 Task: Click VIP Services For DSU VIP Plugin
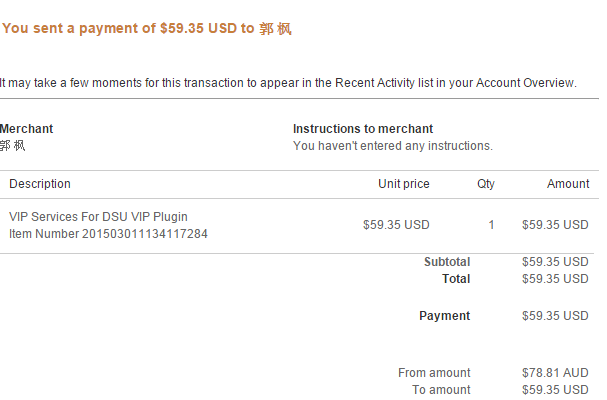[98, 216]
